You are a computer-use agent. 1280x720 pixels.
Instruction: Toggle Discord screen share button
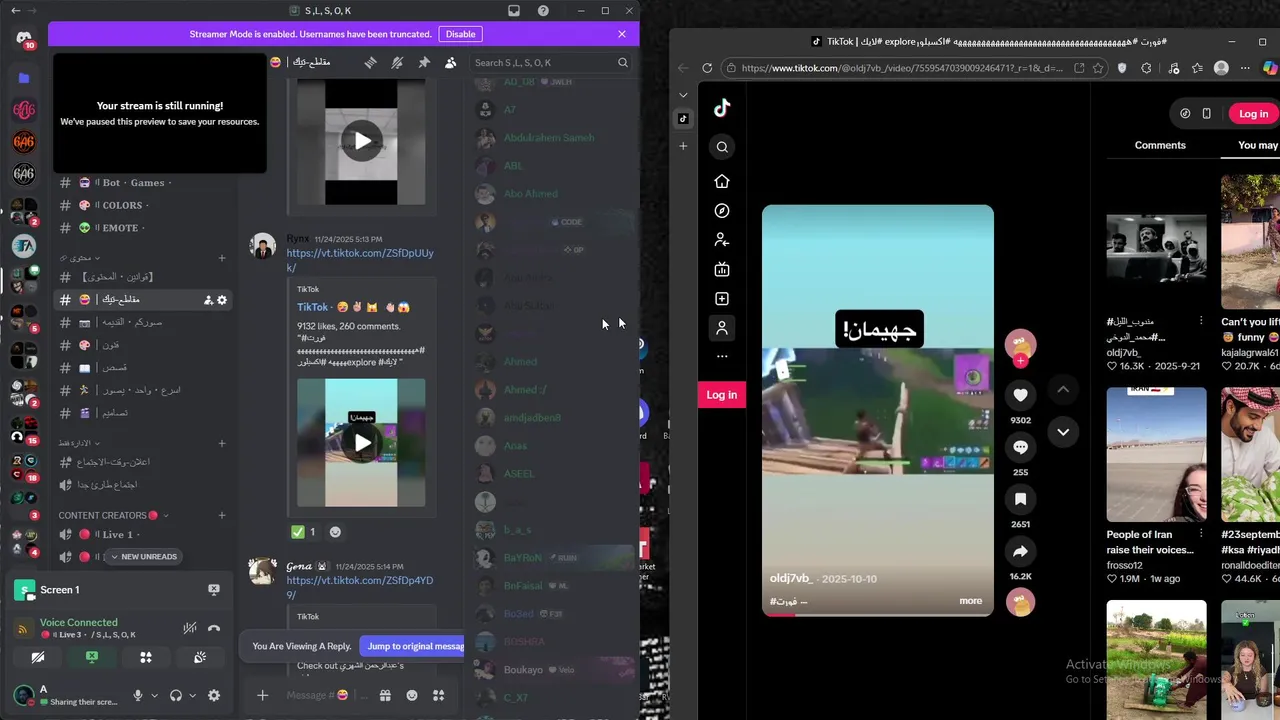point(92,657)
